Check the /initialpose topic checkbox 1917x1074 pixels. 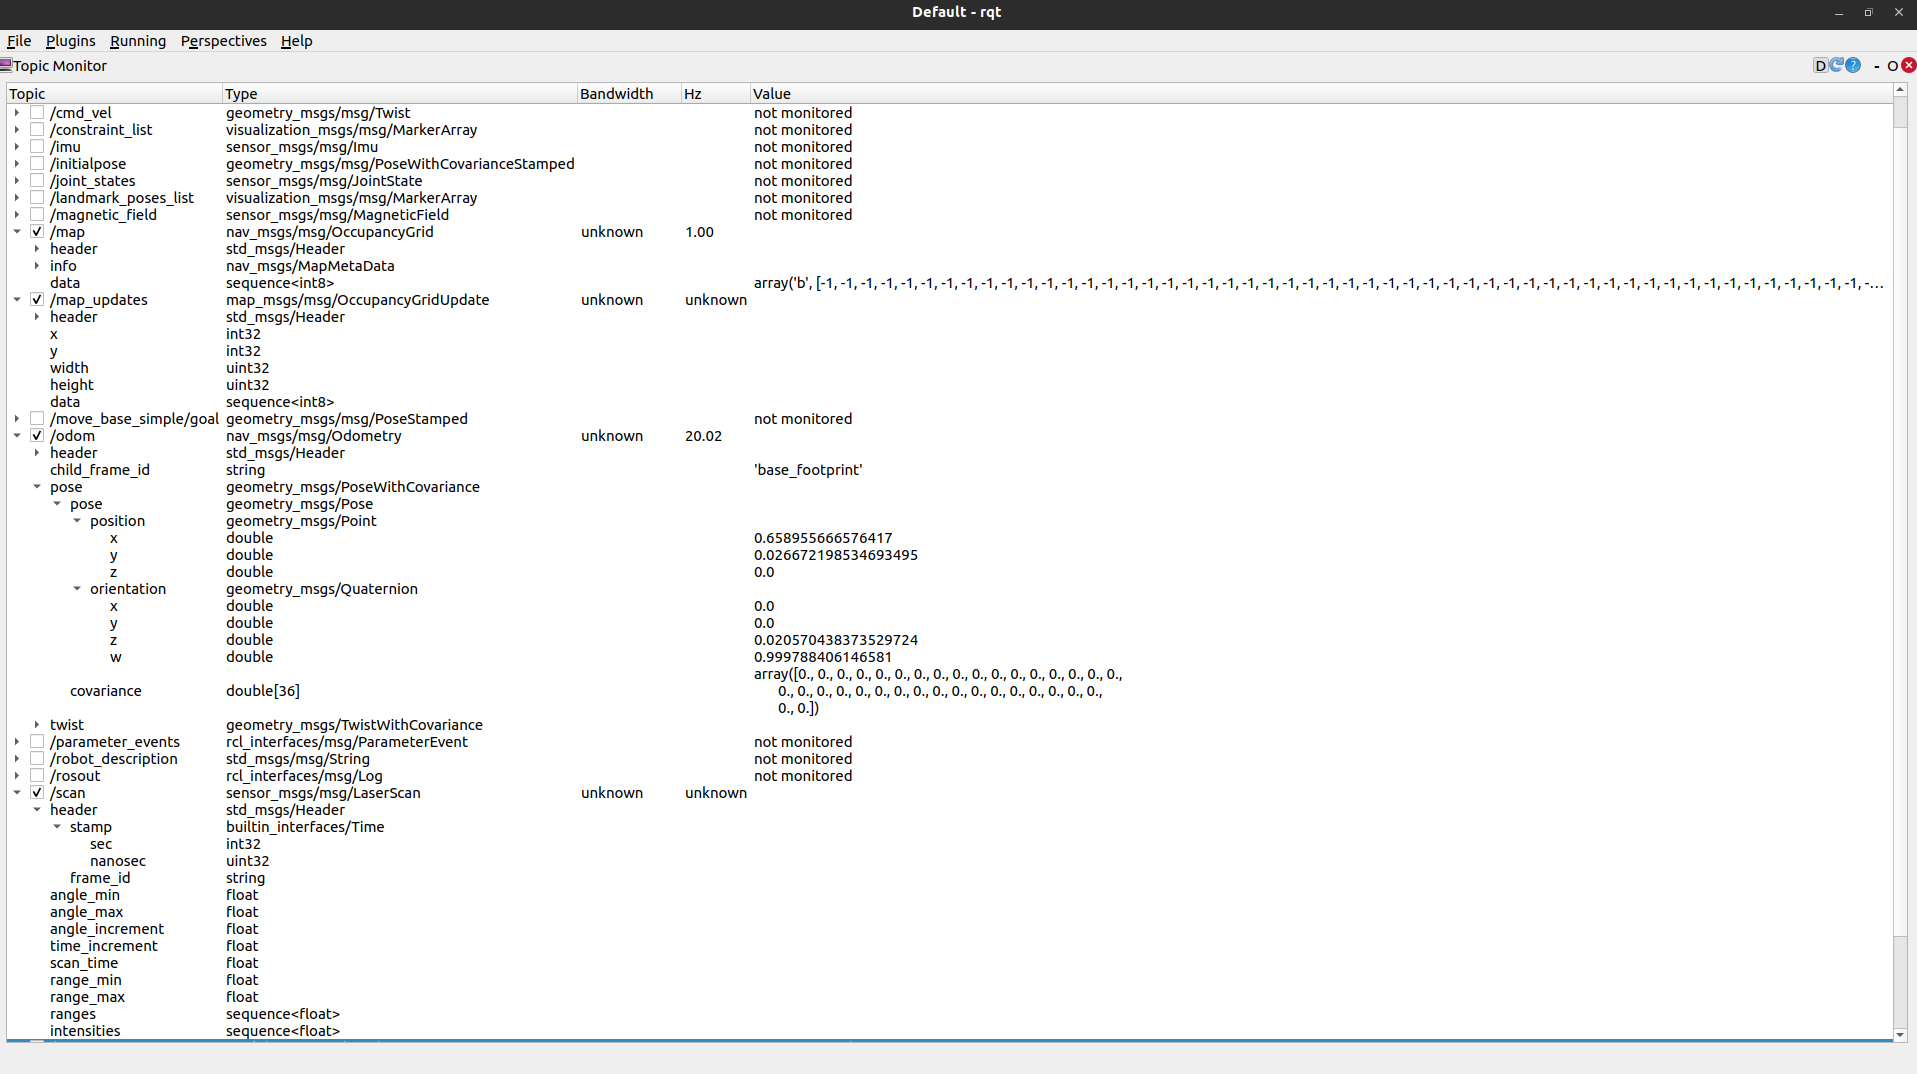pos(36,163)
